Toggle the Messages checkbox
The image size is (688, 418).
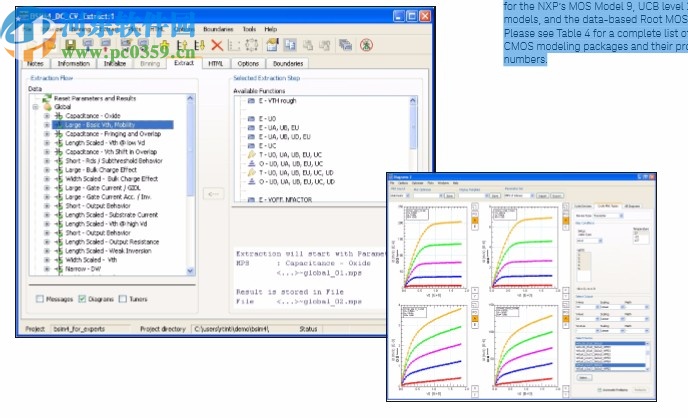(x=40, y=299)
